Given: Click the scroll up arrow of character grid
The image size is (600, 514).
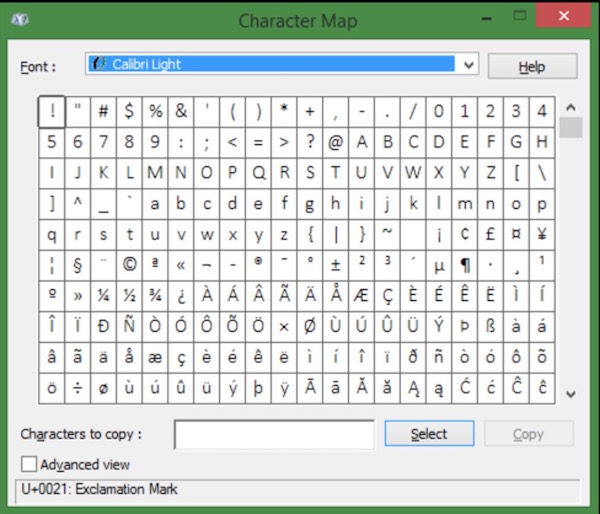Looking at the screenshot, I should point(570,108).
